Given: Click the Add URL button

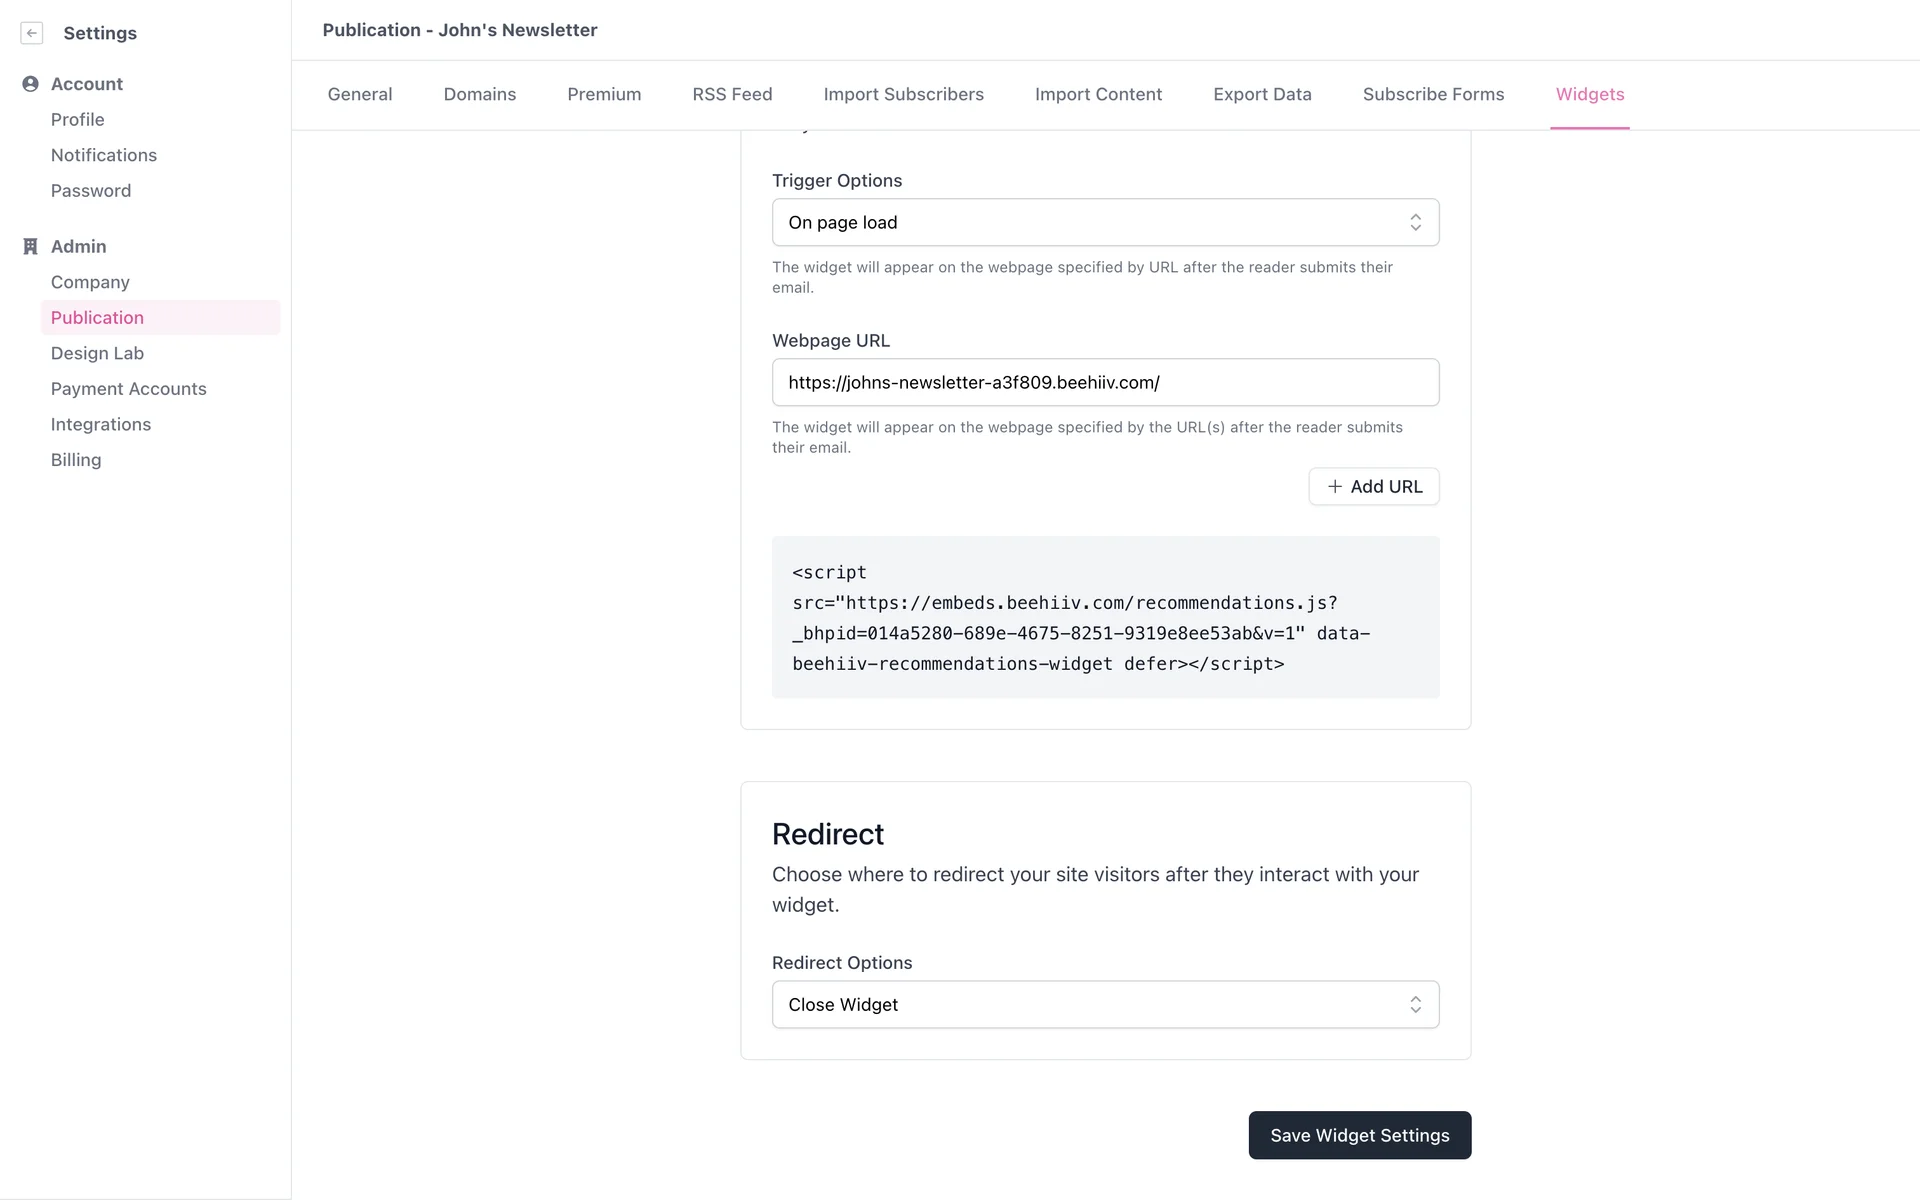Looking at the screenshot, I should point(1374,487).
